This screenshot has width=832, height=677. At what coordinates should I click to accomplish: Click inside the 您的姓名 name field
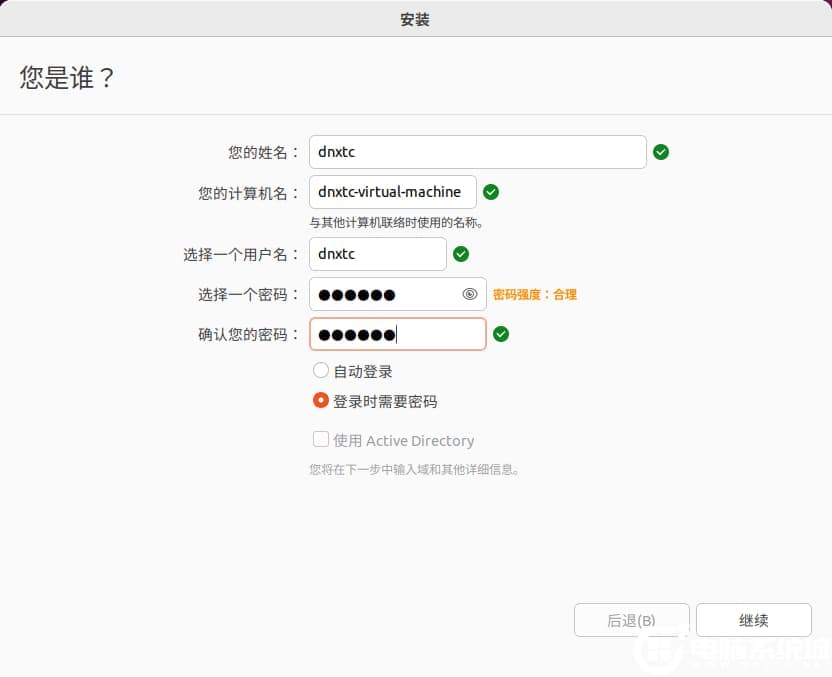pyautogui.click(x=478, y=151)
